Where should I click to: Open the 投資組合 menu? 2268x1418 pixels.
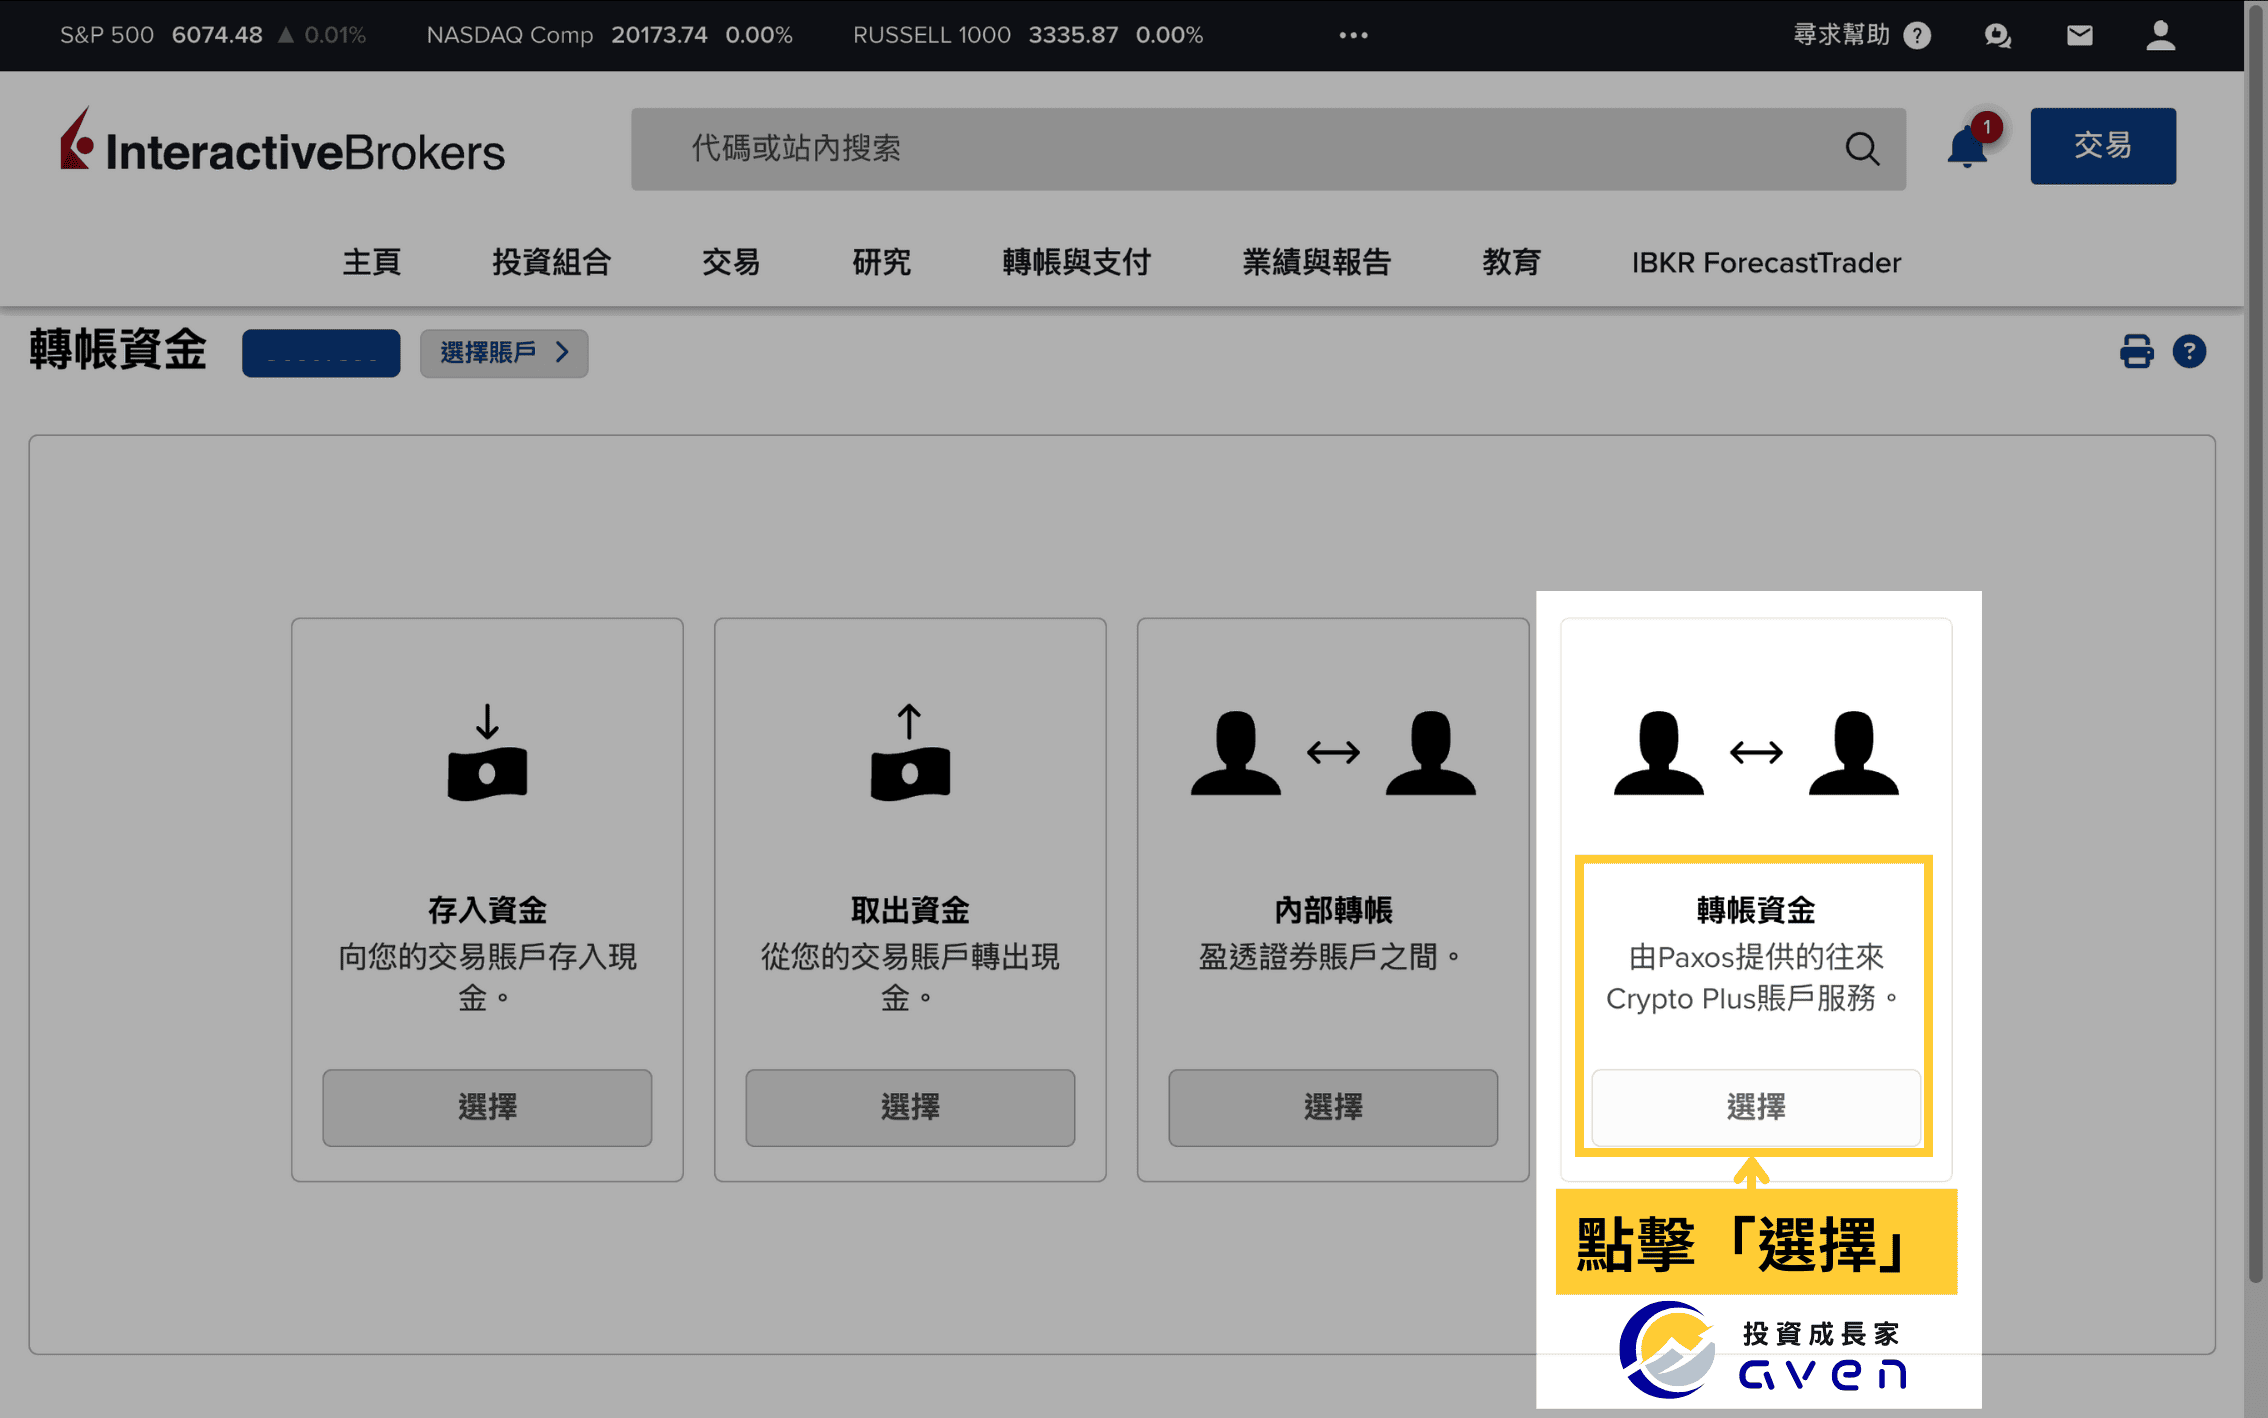(551, 262)
